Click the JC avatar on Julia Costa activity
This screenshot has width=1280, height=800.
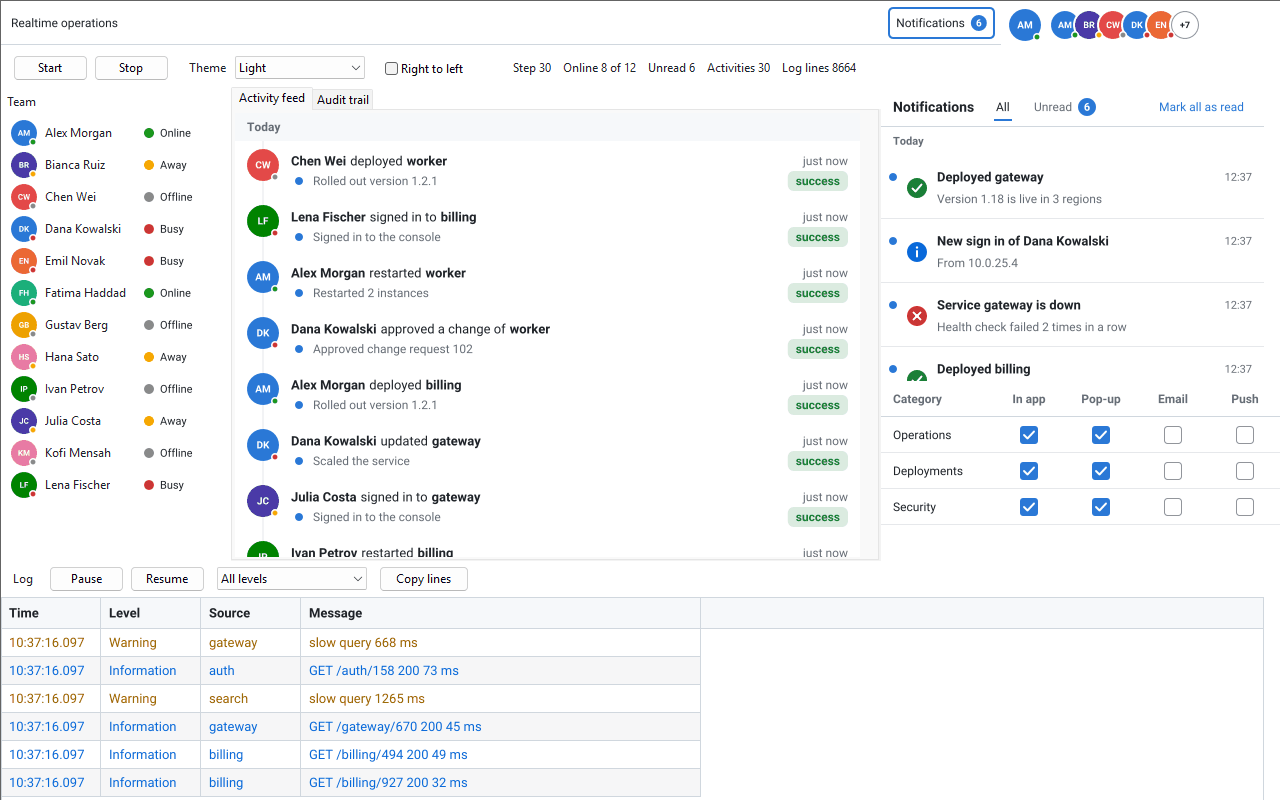pos(263,501)
